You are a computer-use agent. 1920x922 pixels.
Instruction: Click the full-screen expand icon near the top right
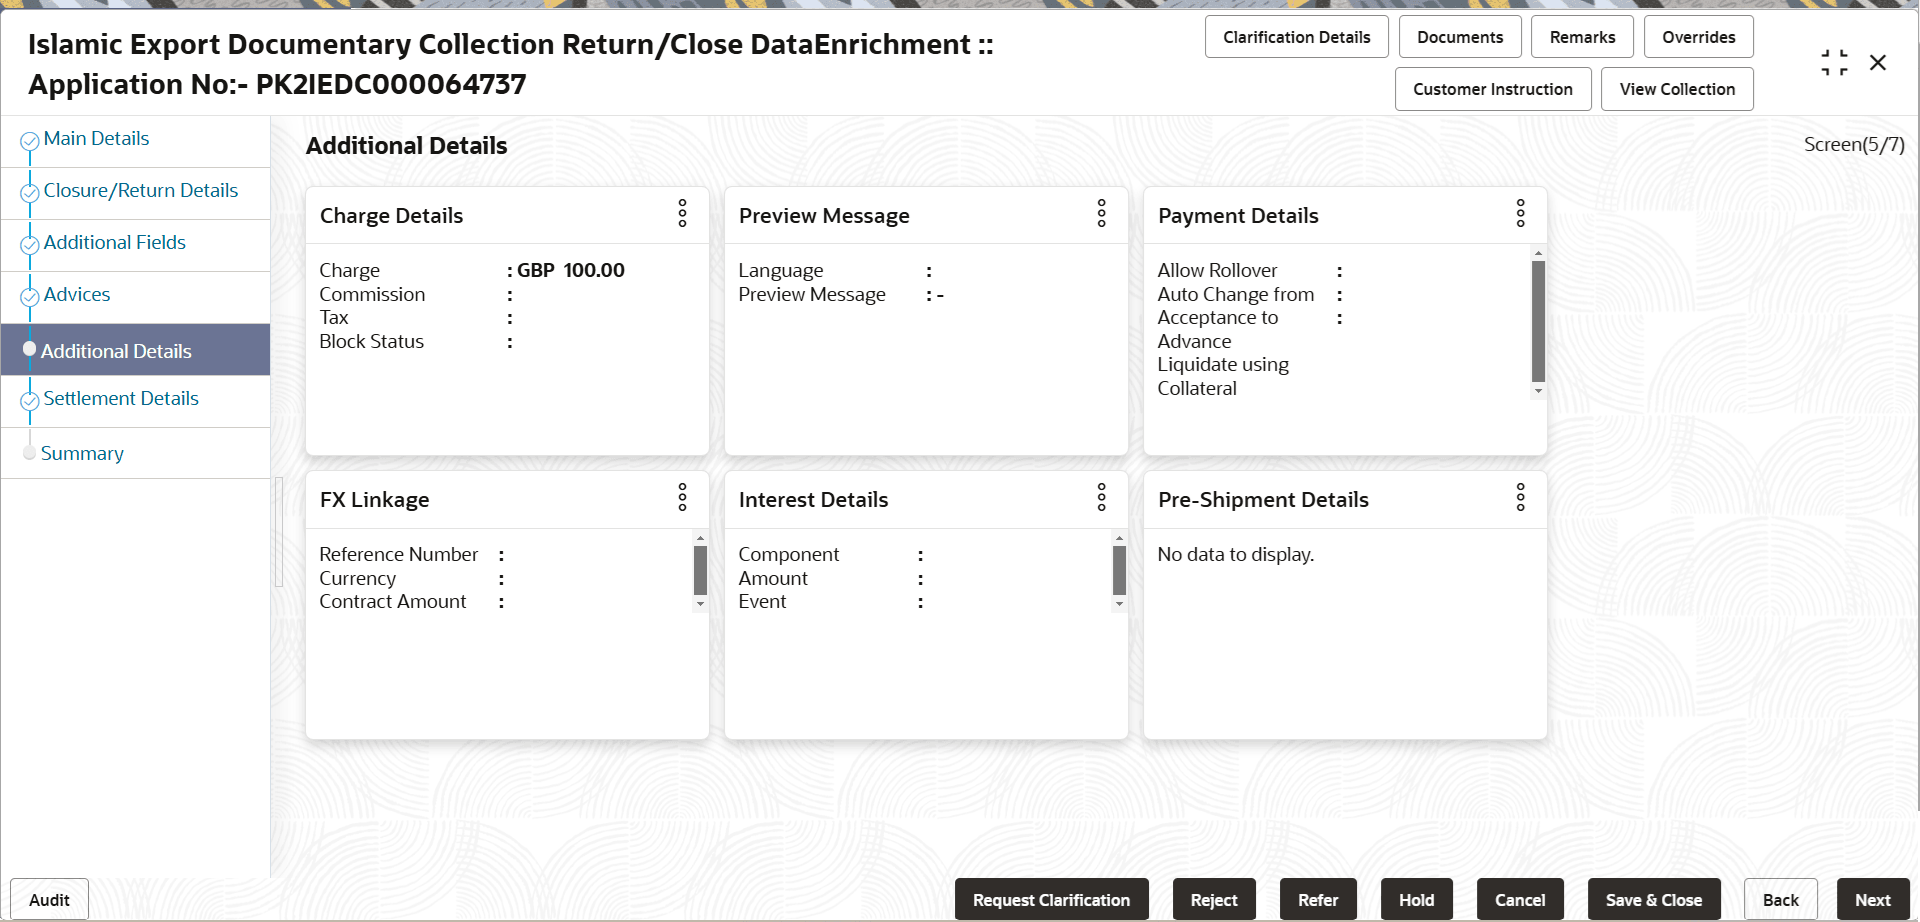pos(1834,61)
